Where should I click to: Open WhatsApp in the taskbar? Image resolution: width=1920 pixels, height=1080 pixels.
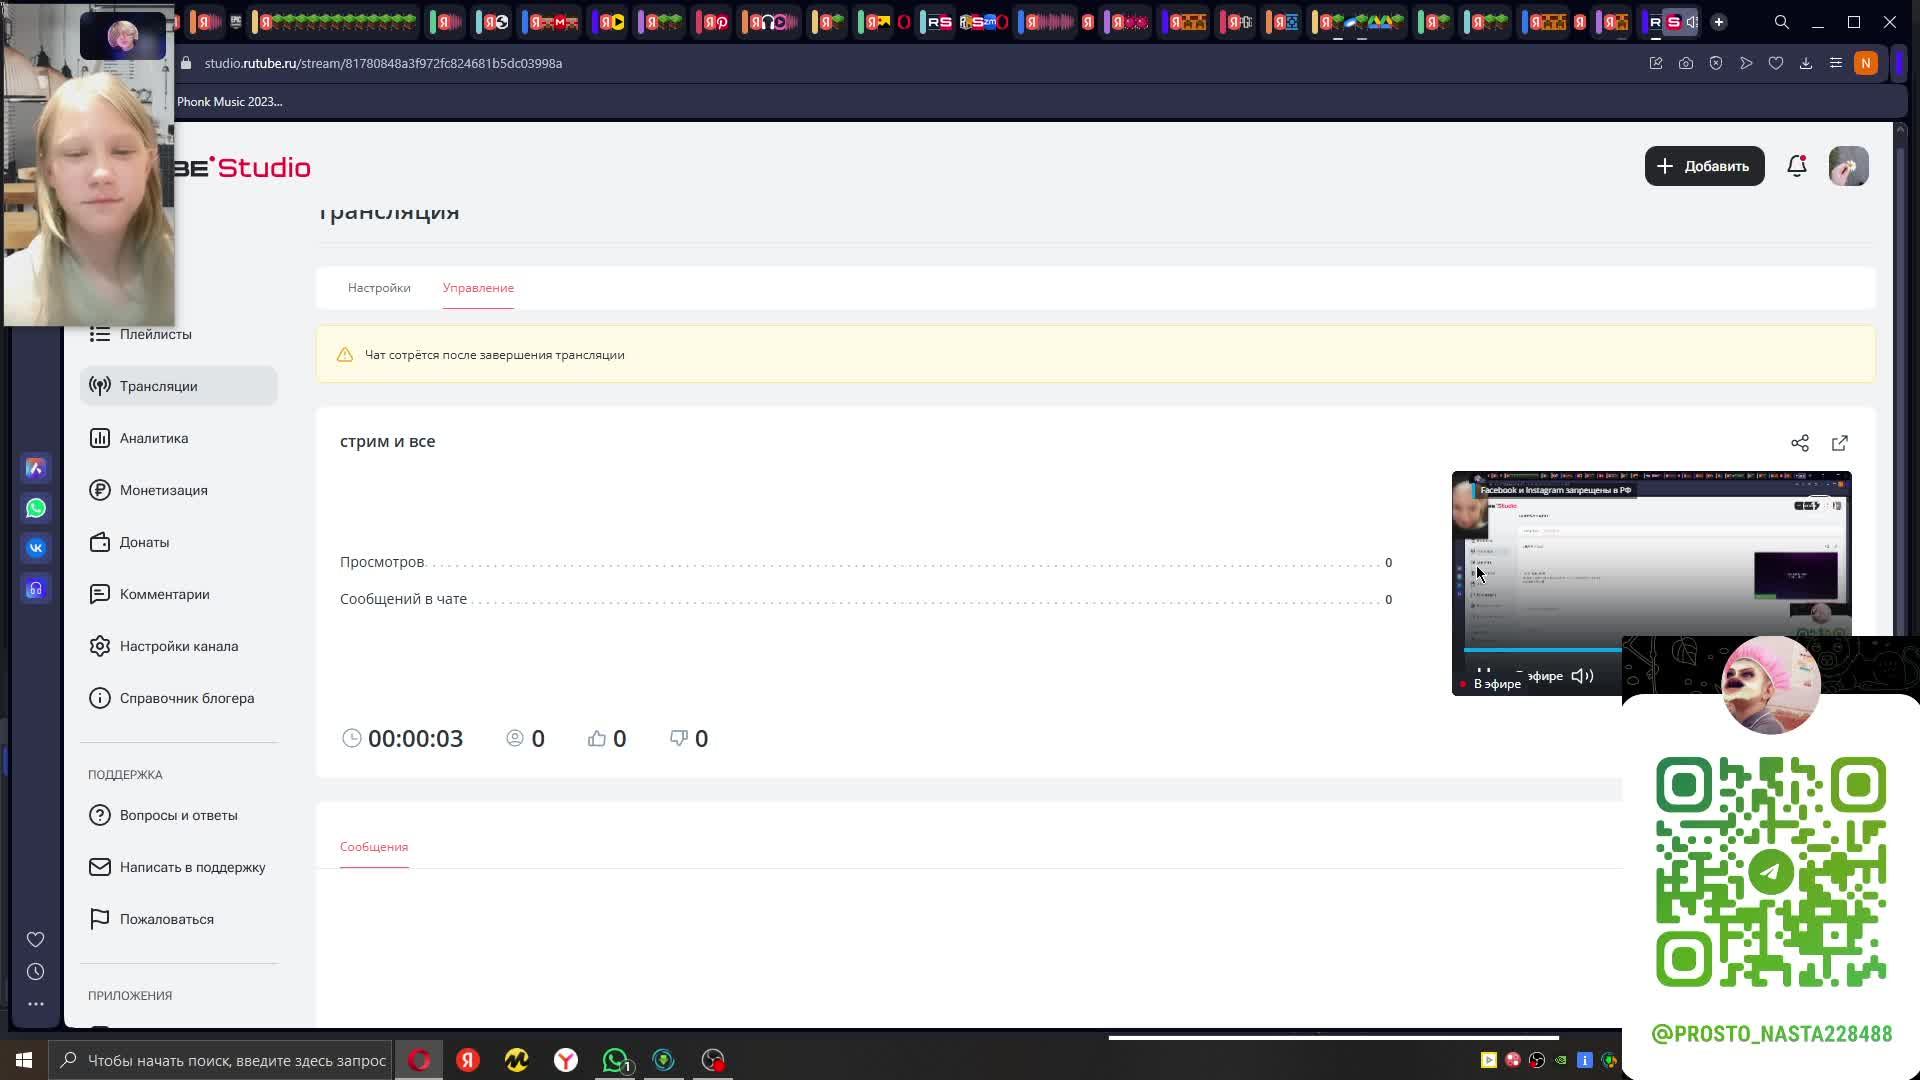coord(616,1060)
